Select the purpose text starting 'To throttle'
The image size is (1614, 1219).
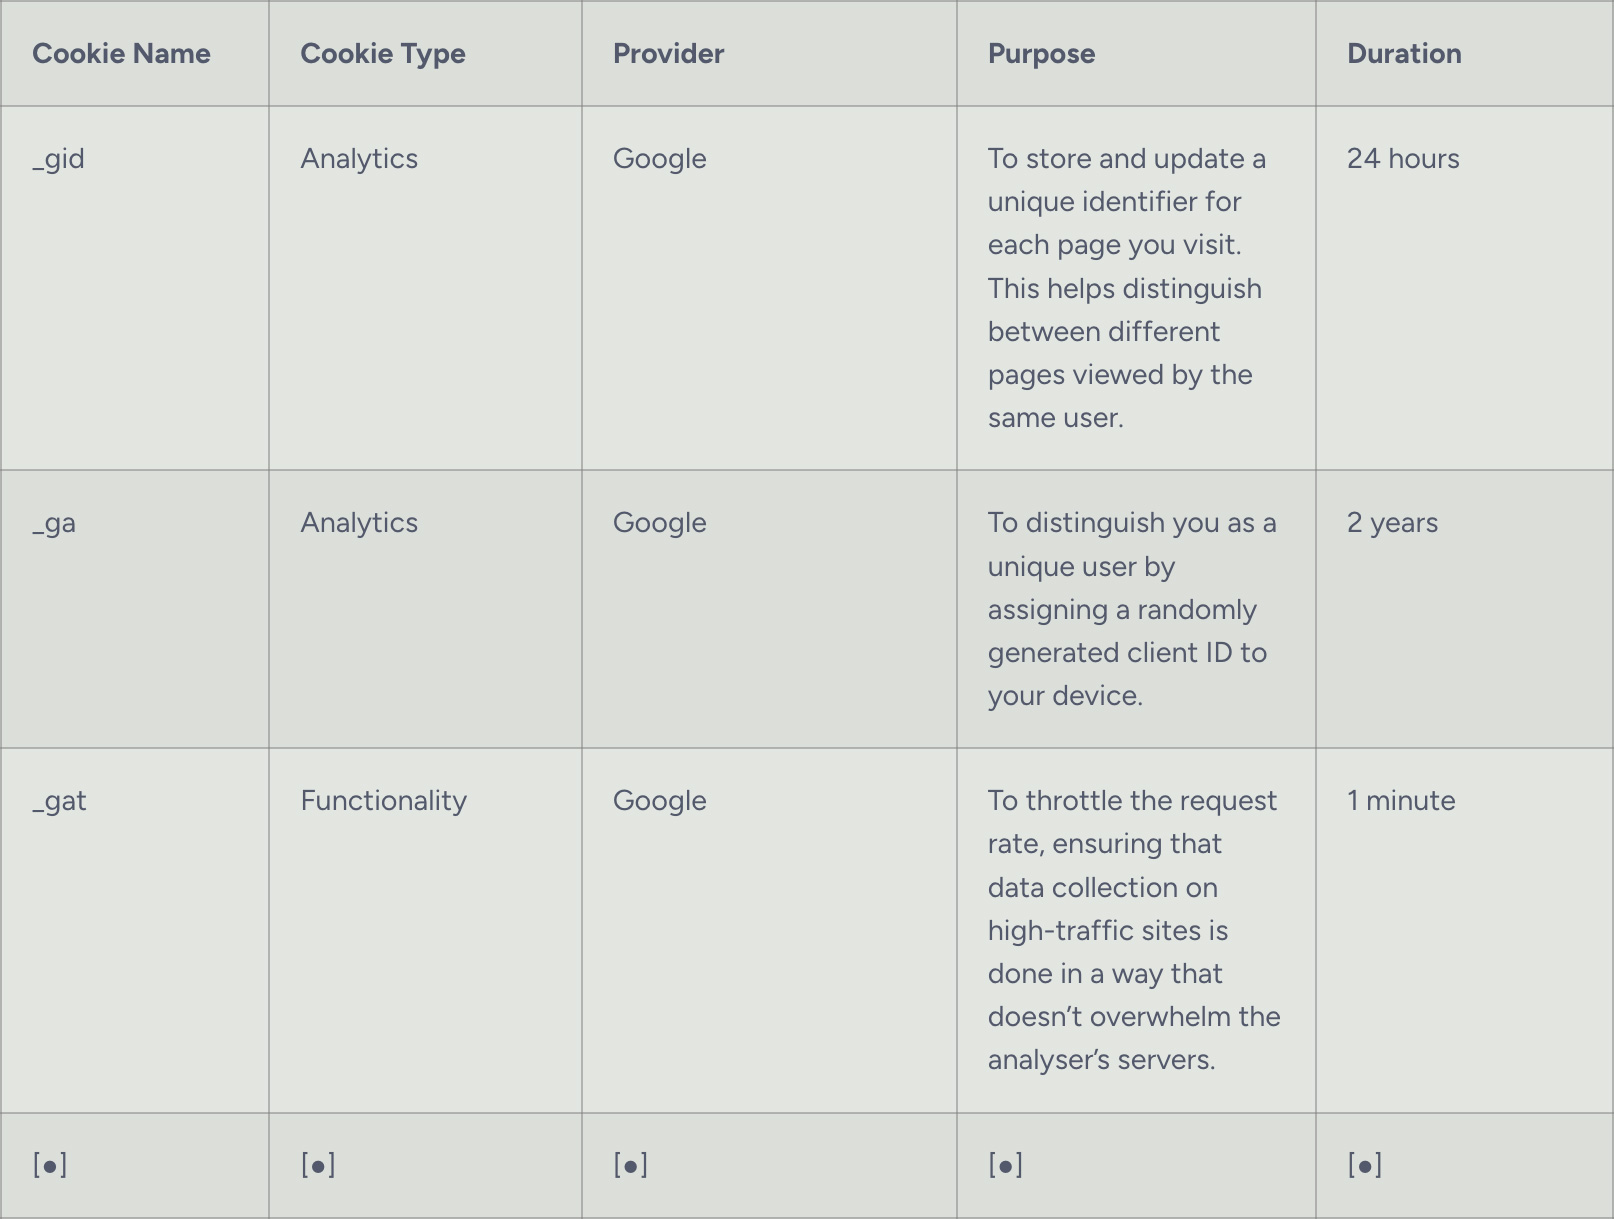1134,930
